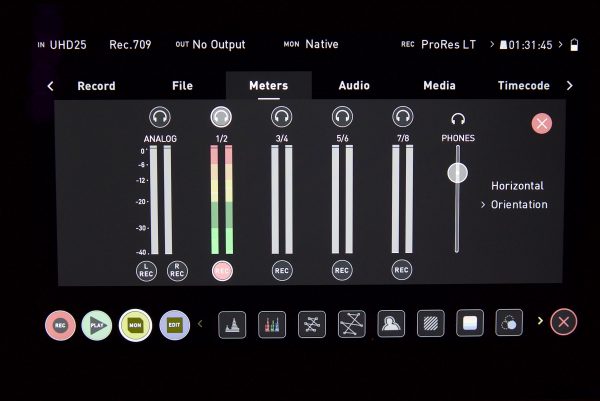Open the vectorscope tool
The width and height of the screenshot is (600, 401).
[312, 323]
